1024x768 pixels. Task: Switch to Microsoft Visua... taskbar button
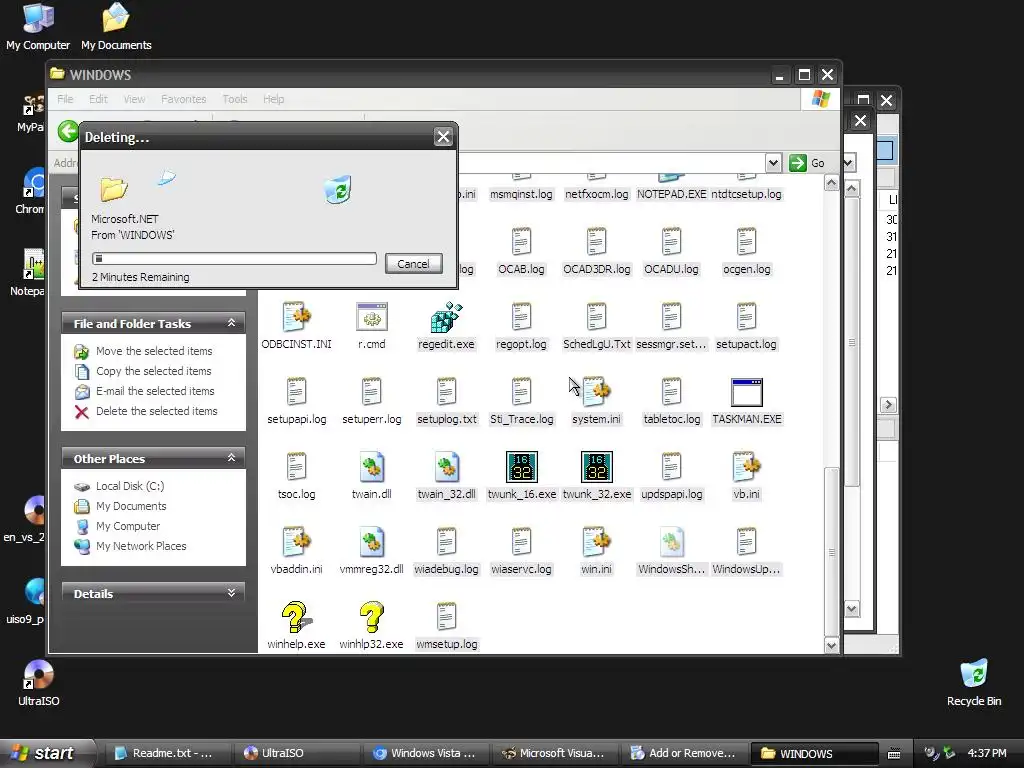pyautogui.click(x=556, y=753)
